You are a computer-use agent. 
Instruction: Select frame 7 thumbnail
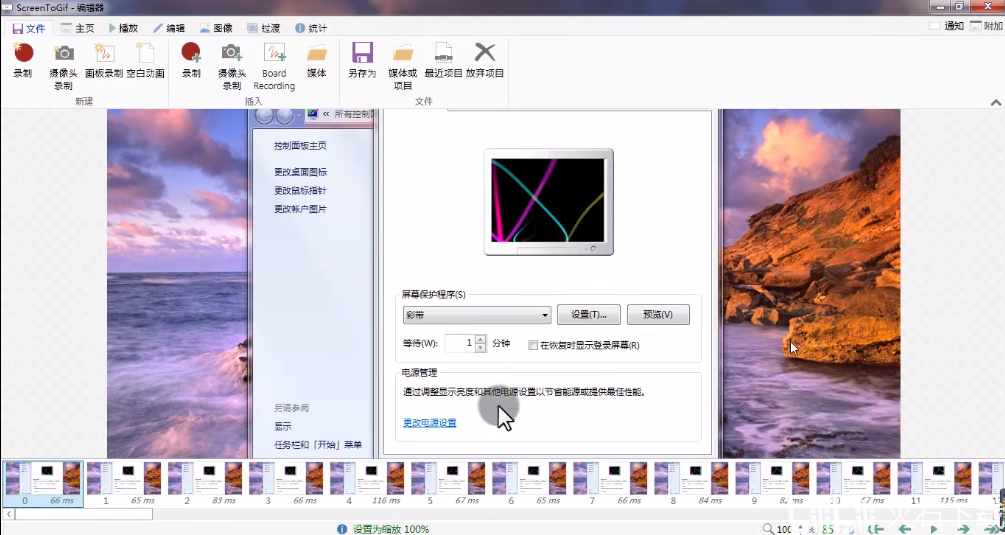(610, 484)
